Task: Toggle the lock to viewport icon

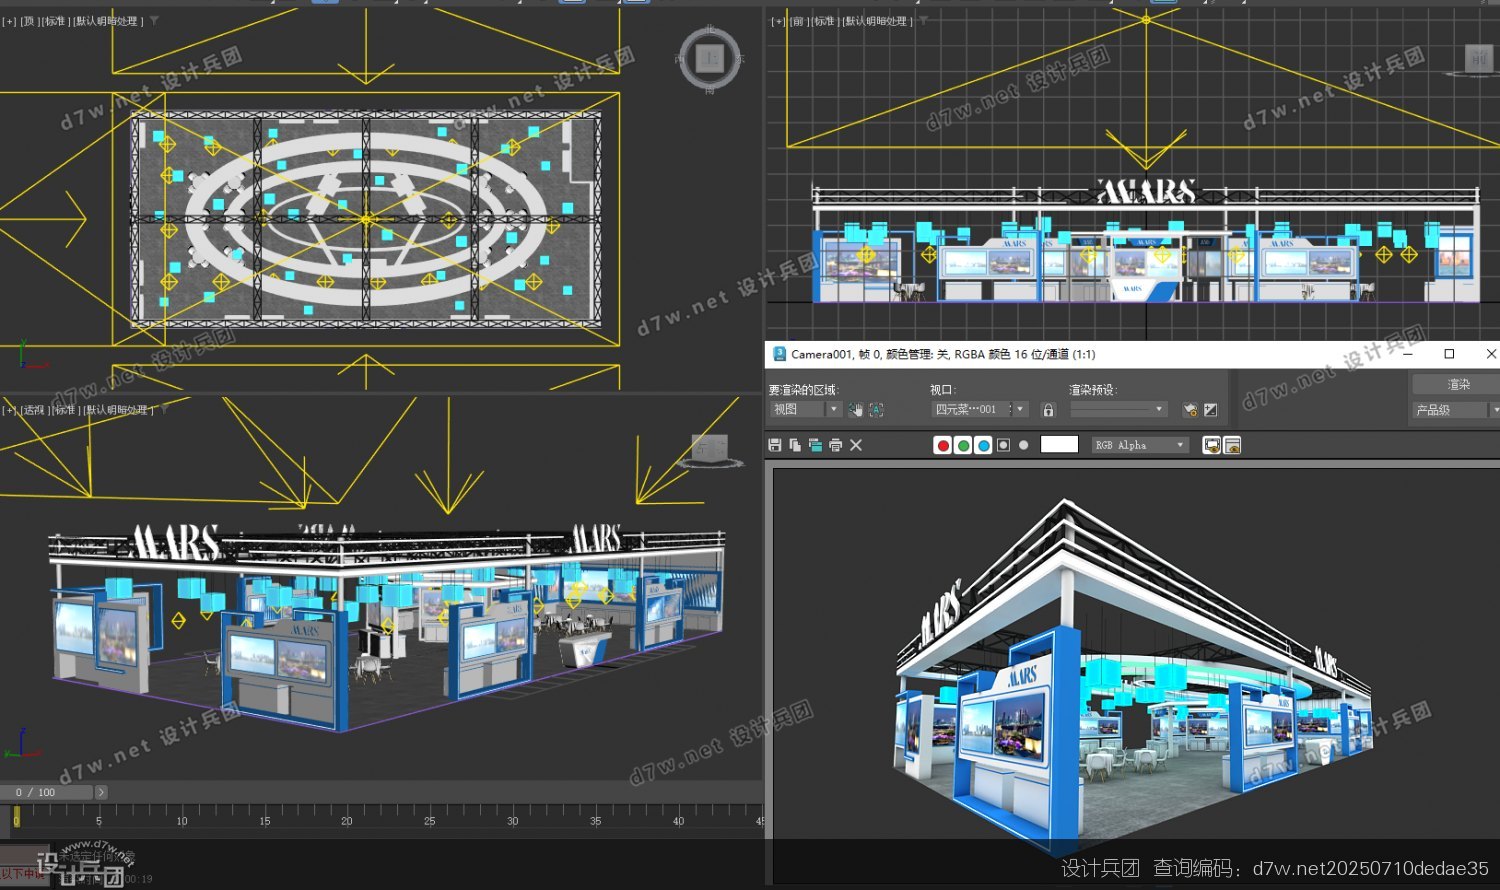Action: 1048,409
